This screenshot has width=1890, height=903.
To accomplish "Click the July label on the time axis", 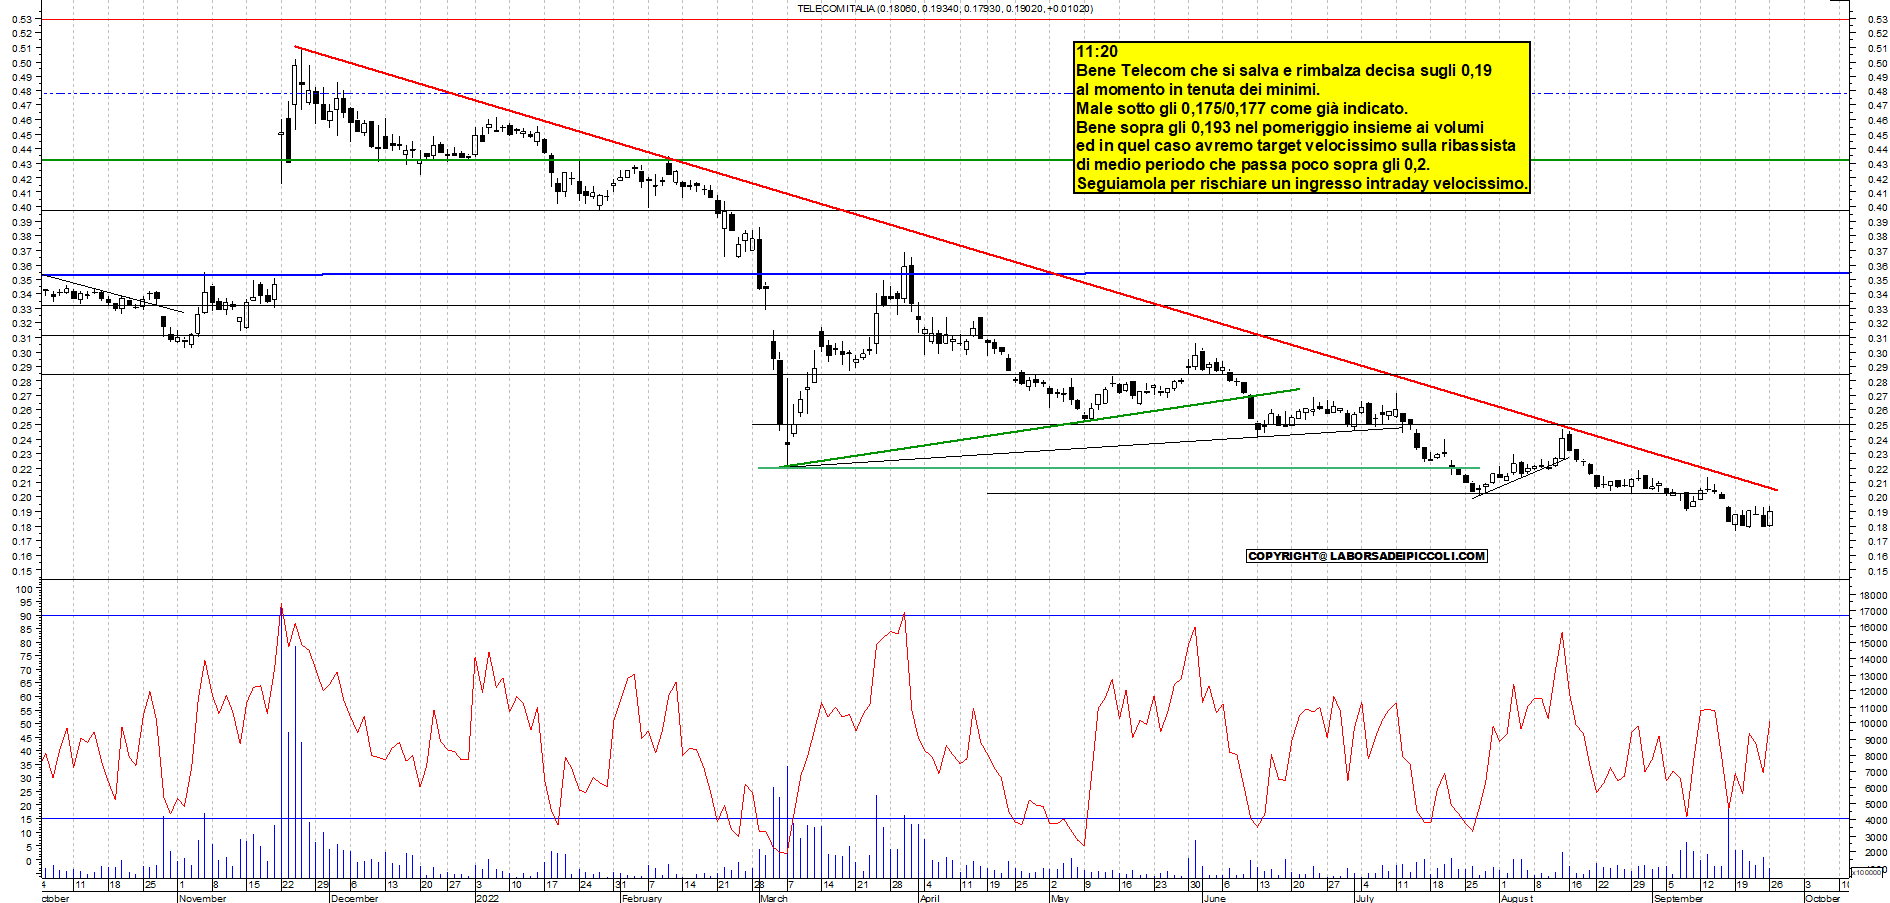I will tap(1365, 898).
